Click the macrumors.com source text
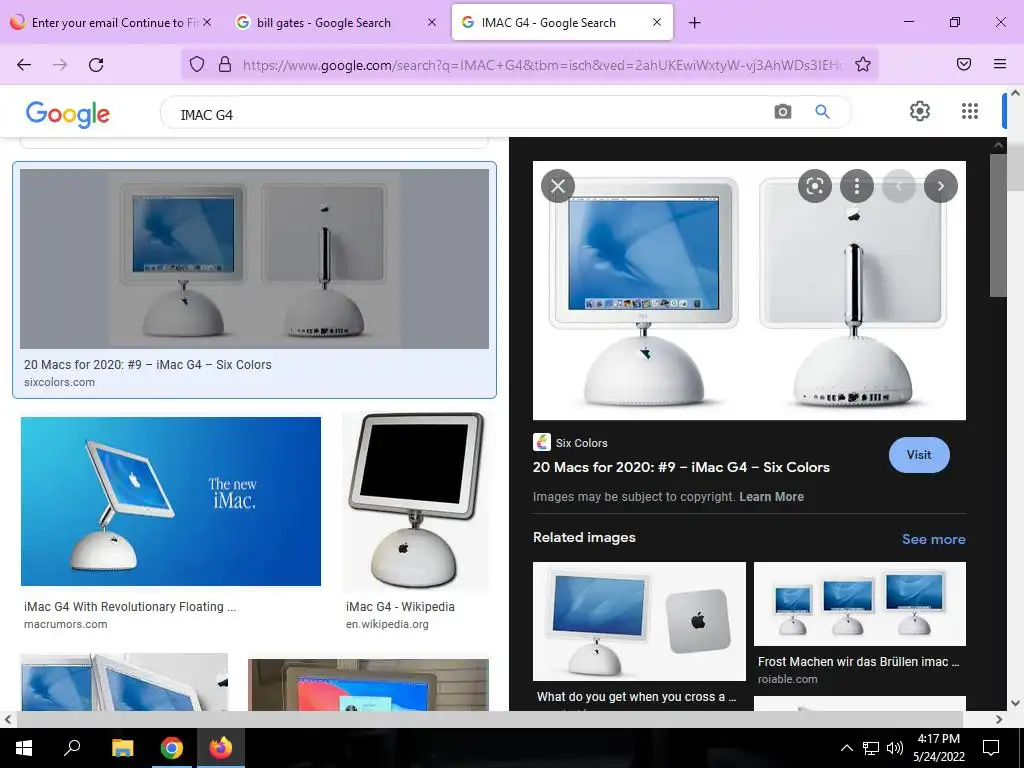 coord(65,624)
